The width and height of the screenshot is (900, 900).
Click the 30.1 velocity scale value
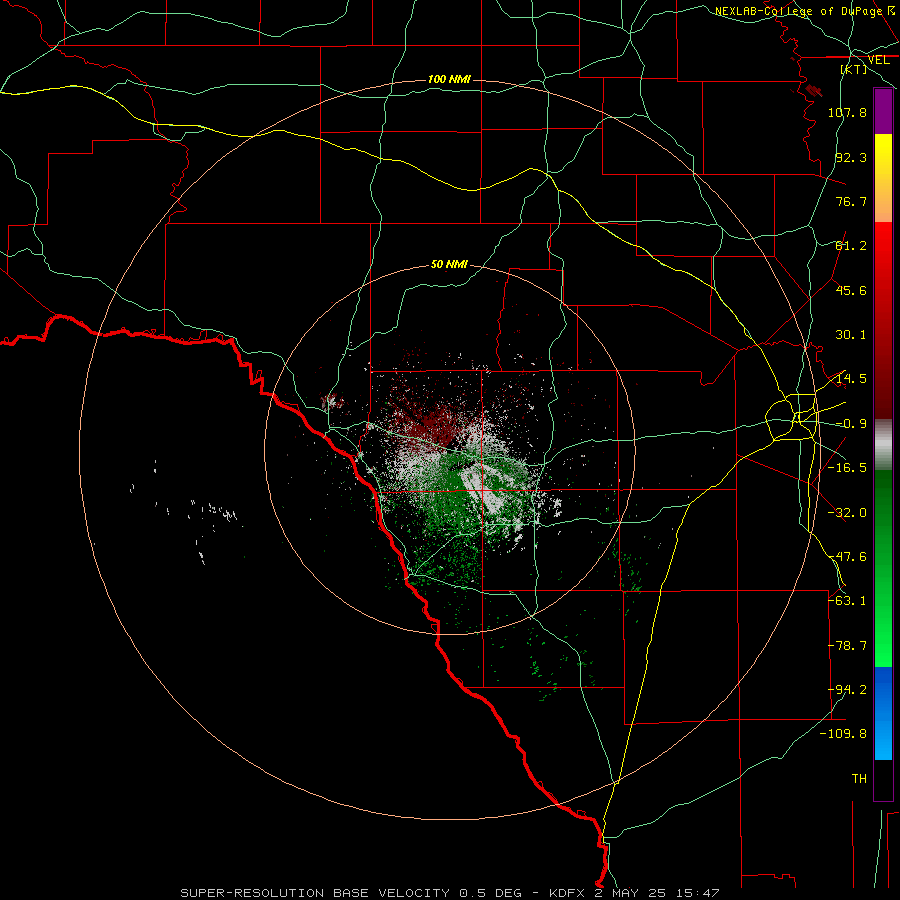851,335
